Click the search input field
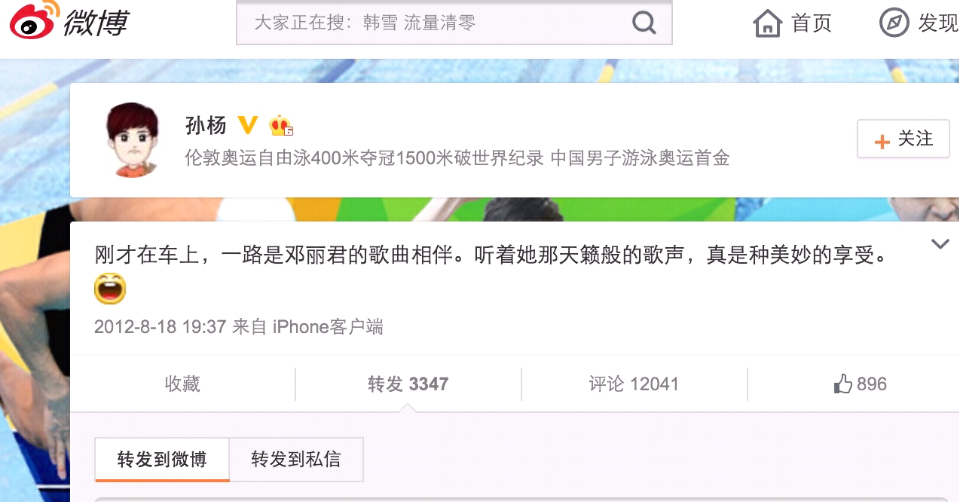The width and height of the screenshot is (959, 502). click(x=434, y=23)
